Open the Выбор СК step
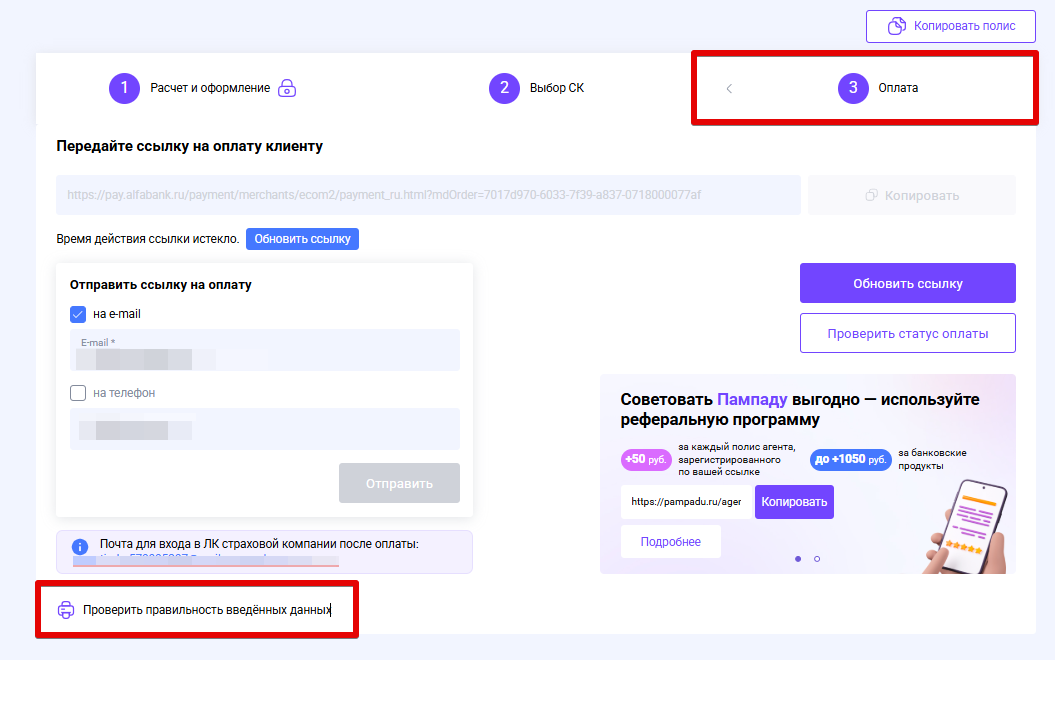 [x=556, y=88]
